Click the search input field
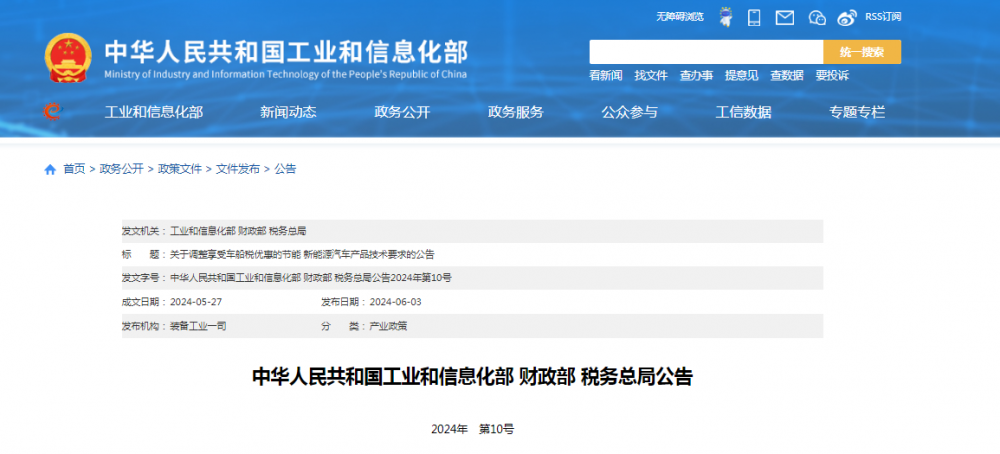The width and height of the screenshot is (1000, 454). pyautogui.click(x=706, y=52)
